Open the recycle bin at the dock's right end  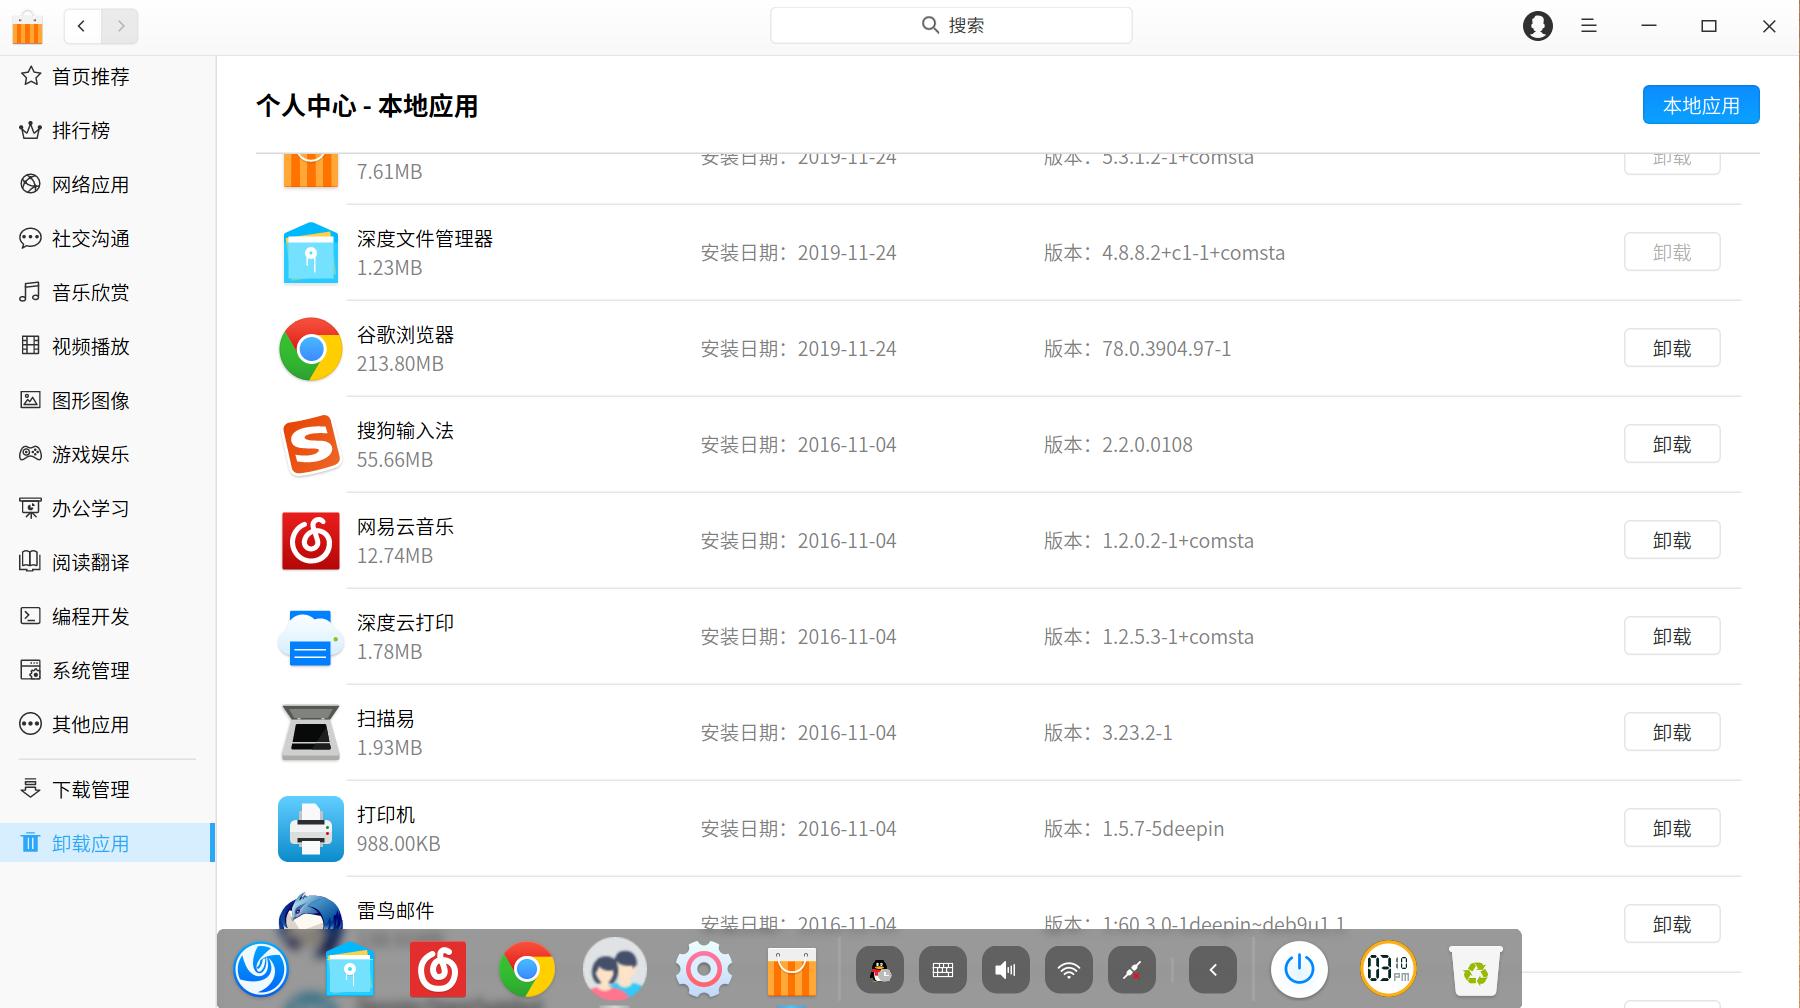pyautogui.click(x=1477, y=968)
